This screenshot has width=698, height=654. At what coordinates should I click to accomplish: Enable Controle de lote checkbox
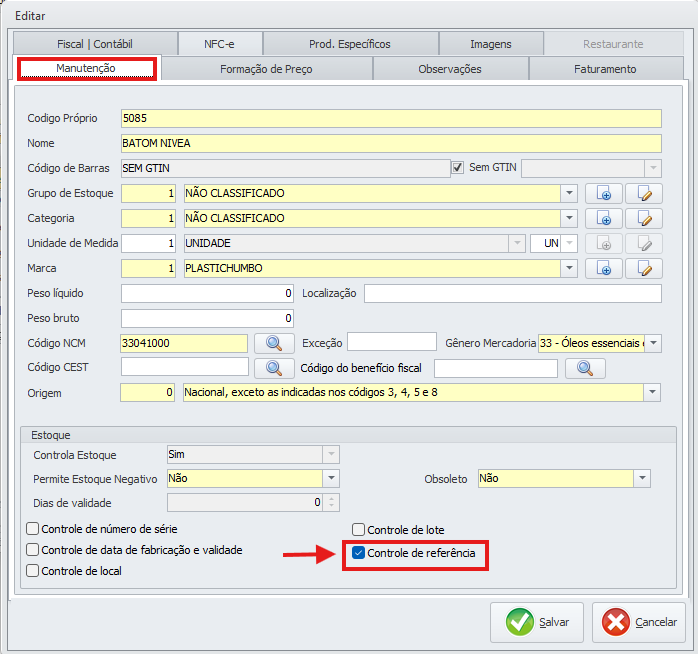(x=359, y=530)
